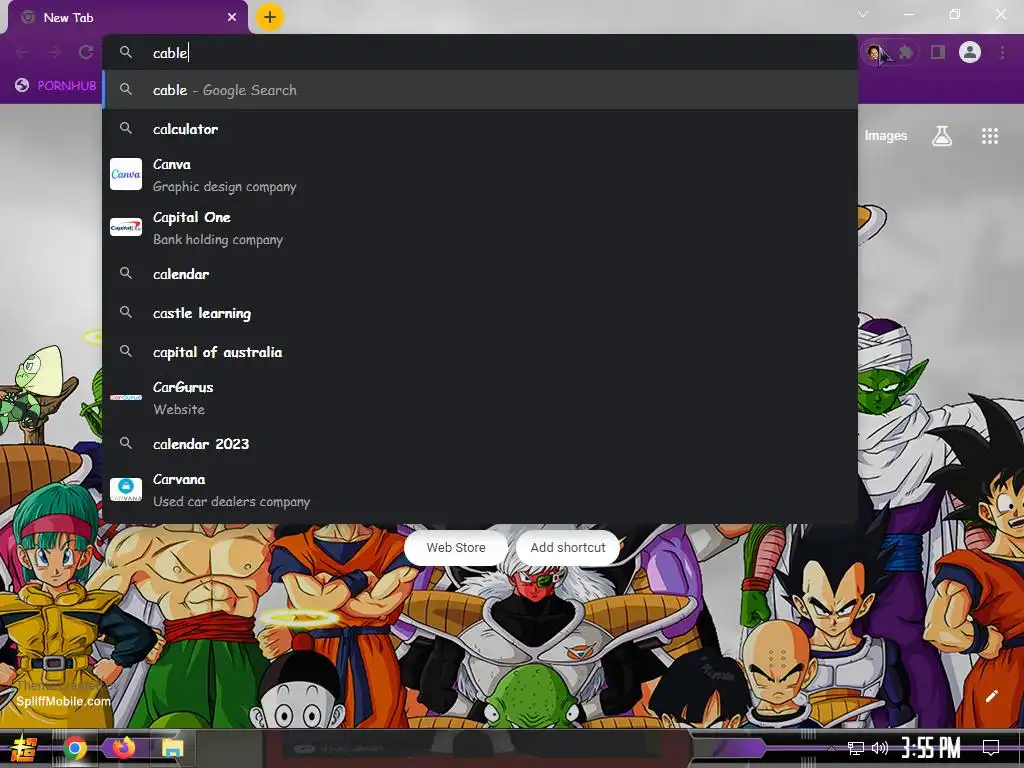This screenshot has height=768, width=1024.
Task: Close the New Tab tab
Action: [232, 18]
